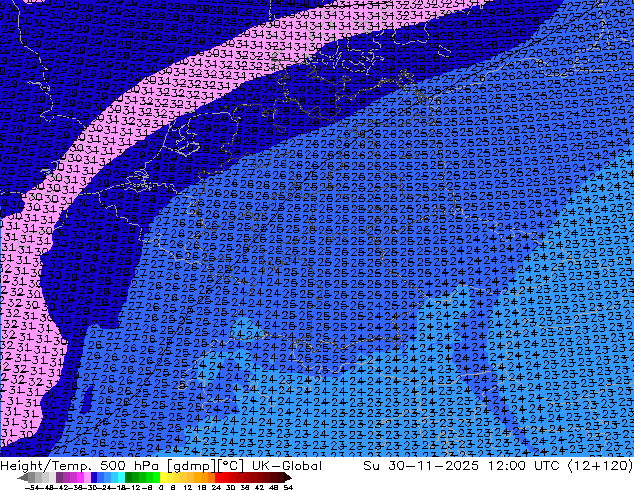Screen dimensions: 634x490
Task: Pick the cyan legend swatch near -18
Action: tap(121, 477)
